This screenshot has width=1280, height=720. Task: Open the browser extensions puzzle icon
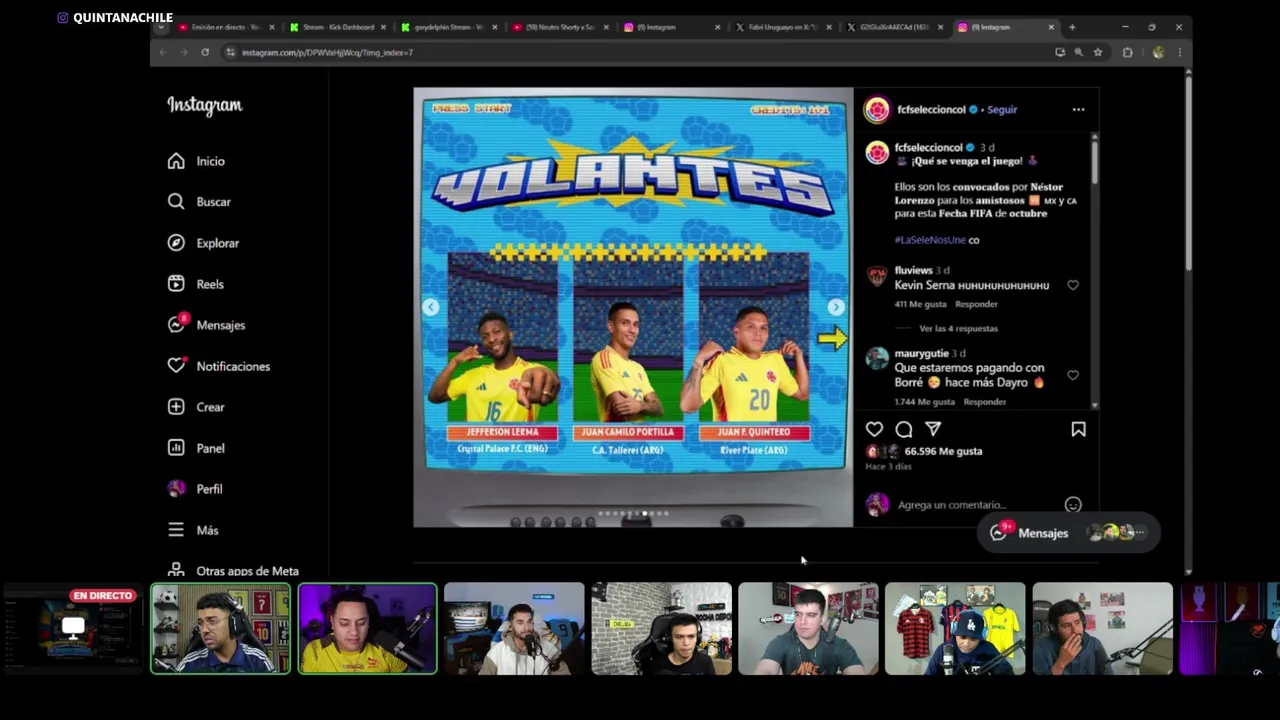point(1127,52)
